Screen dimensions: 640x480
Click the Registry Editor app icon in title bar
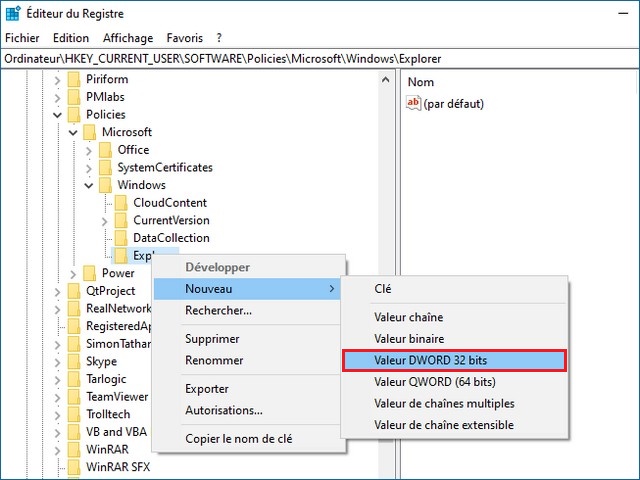(12, 13)
